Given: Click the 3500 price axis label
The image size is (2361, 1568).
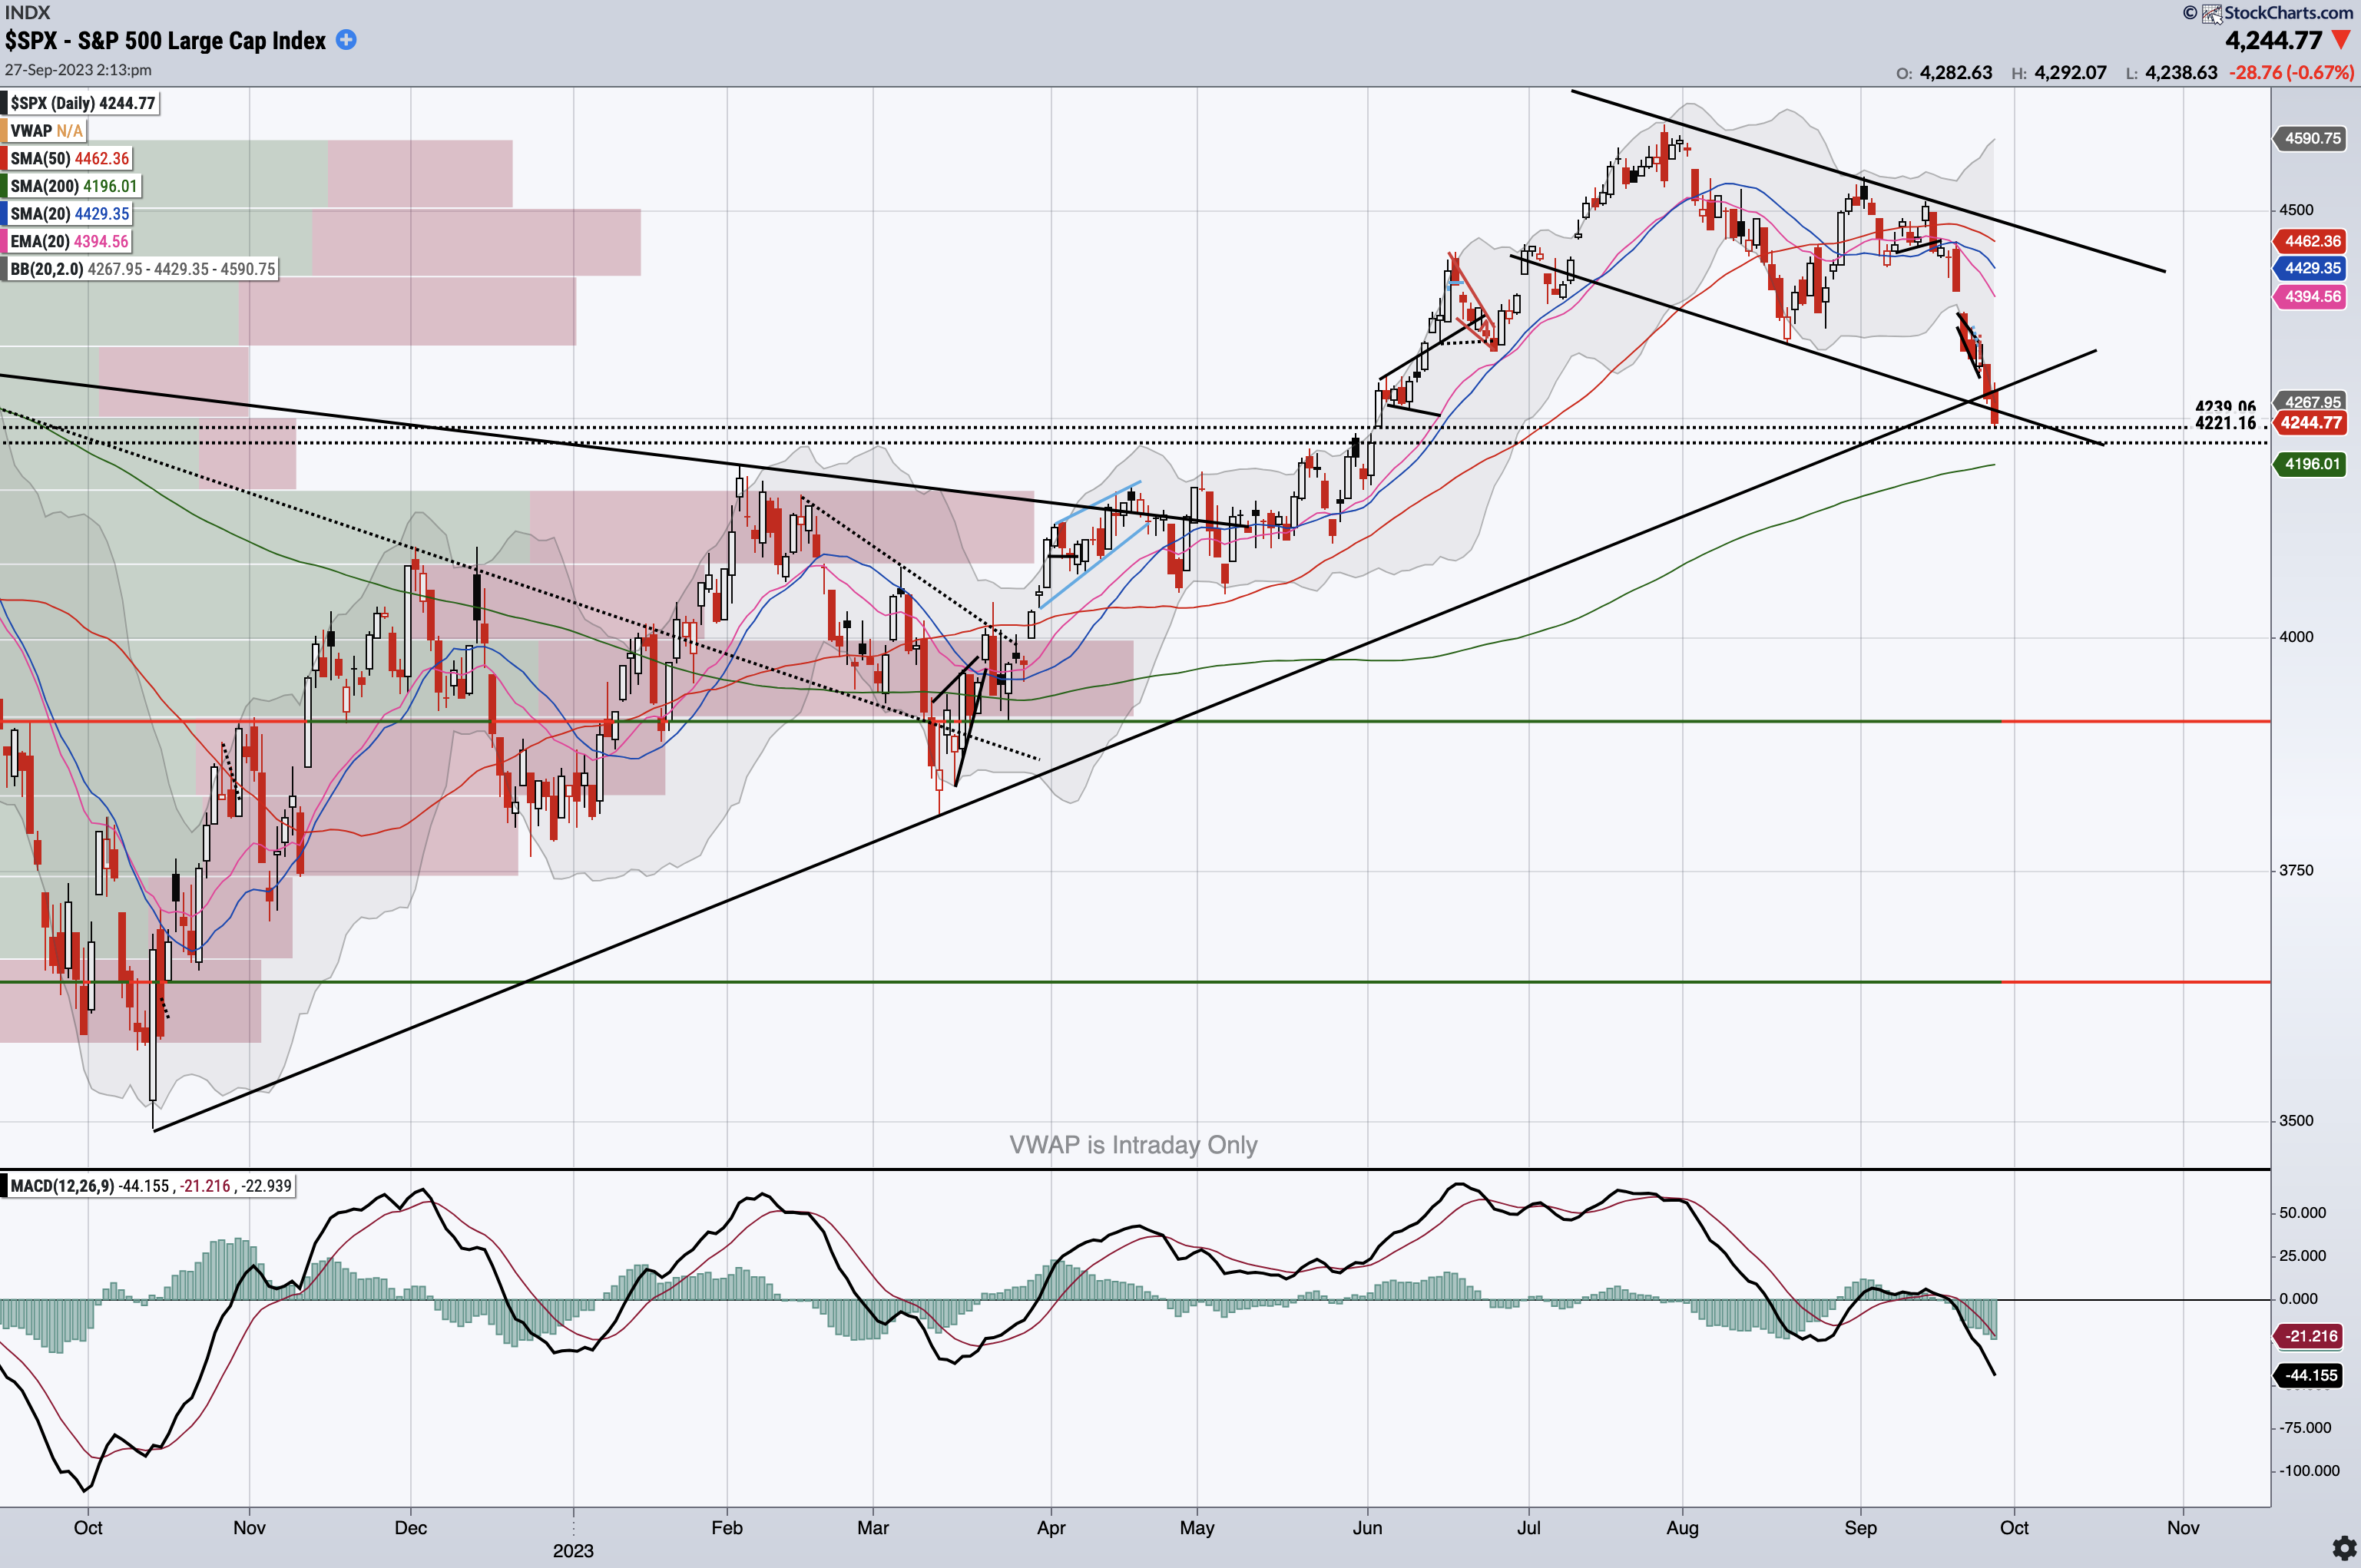Looking at the screenshot, I should 2296,1121.
